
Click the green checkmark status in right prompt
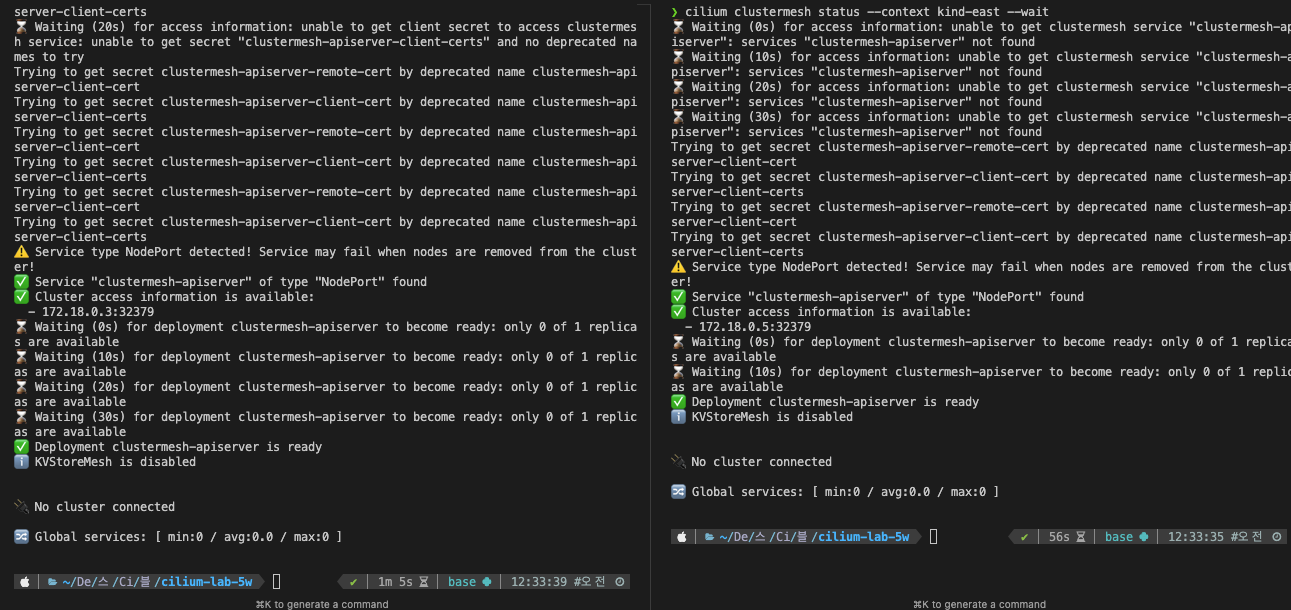click(x=1025, y=537)
